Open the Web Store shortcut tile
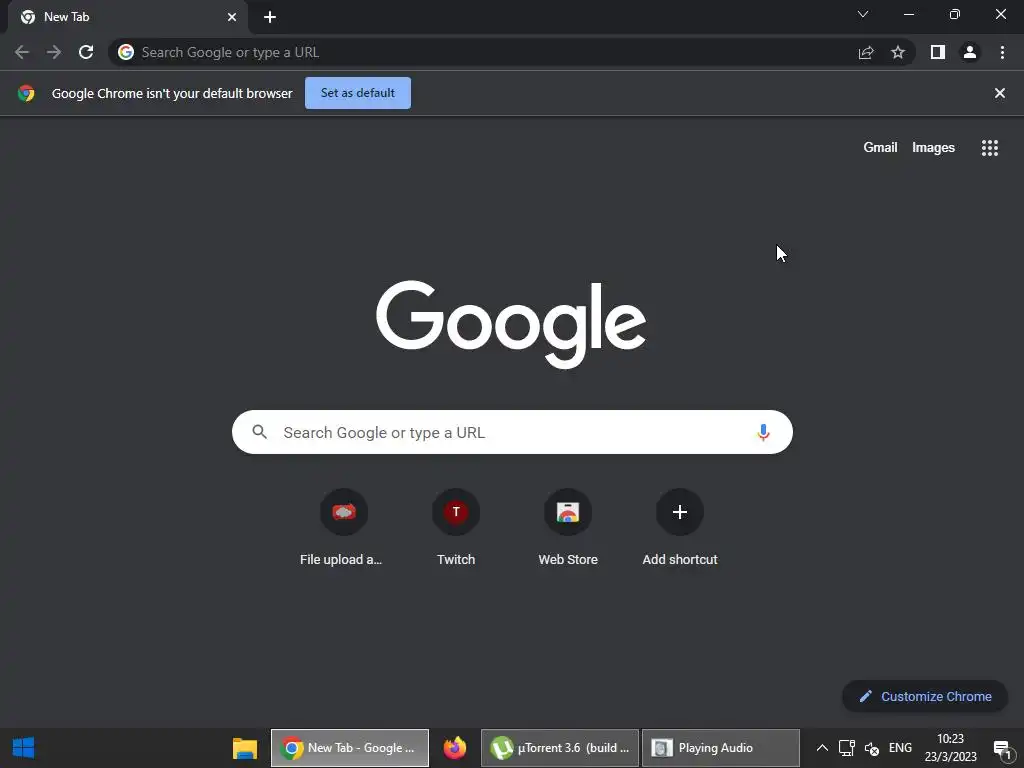The image size is (1024, 768). click(x=568, y=512)
